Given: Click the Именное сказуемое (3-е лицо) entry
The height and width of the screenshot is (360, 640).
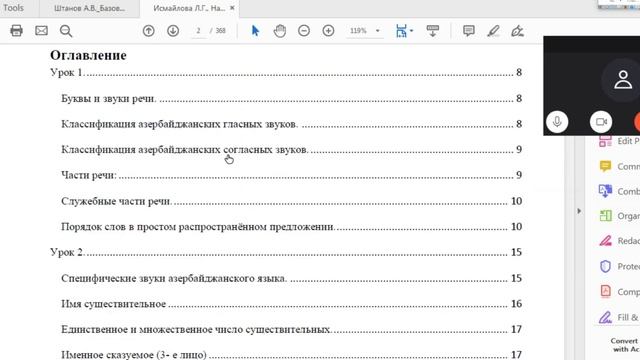Looking at the screenshot, I should 291,354.
